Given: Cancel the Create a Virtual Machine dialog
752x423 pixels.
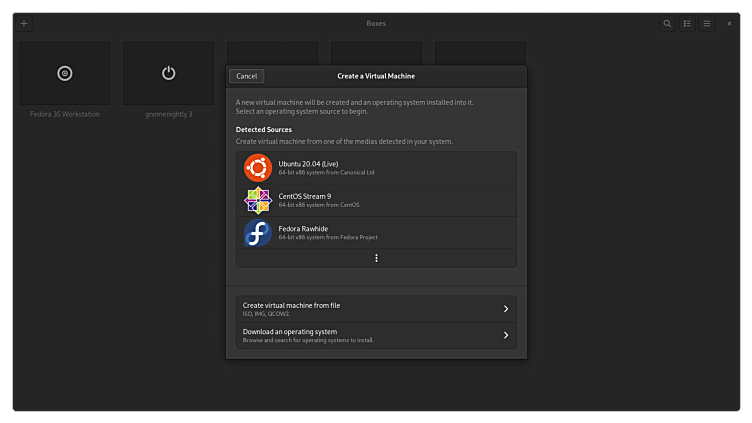Looking at the screenshot, I should (x=246, y=76).
